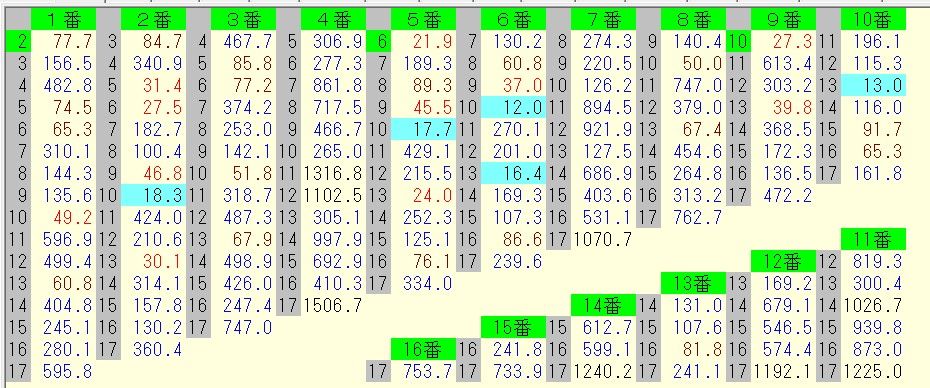Click odds value 595.8 in 1番
The width and height of the screenshot is (930, 388).
coord(68,371)
